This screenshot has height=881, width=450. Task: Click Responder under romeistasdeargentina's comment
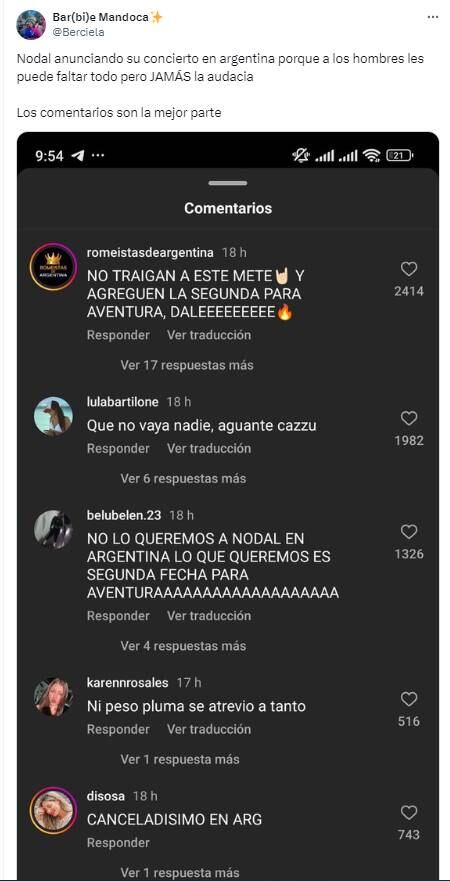point(118,335)
